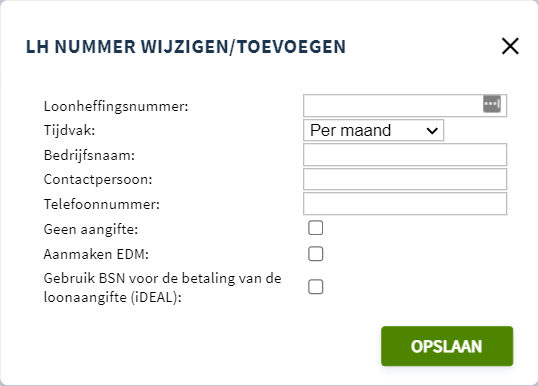Click the chevron arrow of the Tijdvak combo box

point(432,131)
